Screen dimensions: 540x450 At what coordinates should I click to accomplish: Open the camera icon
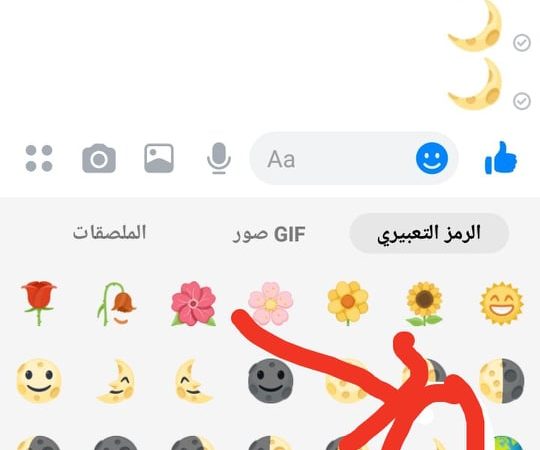pos(99,158)
